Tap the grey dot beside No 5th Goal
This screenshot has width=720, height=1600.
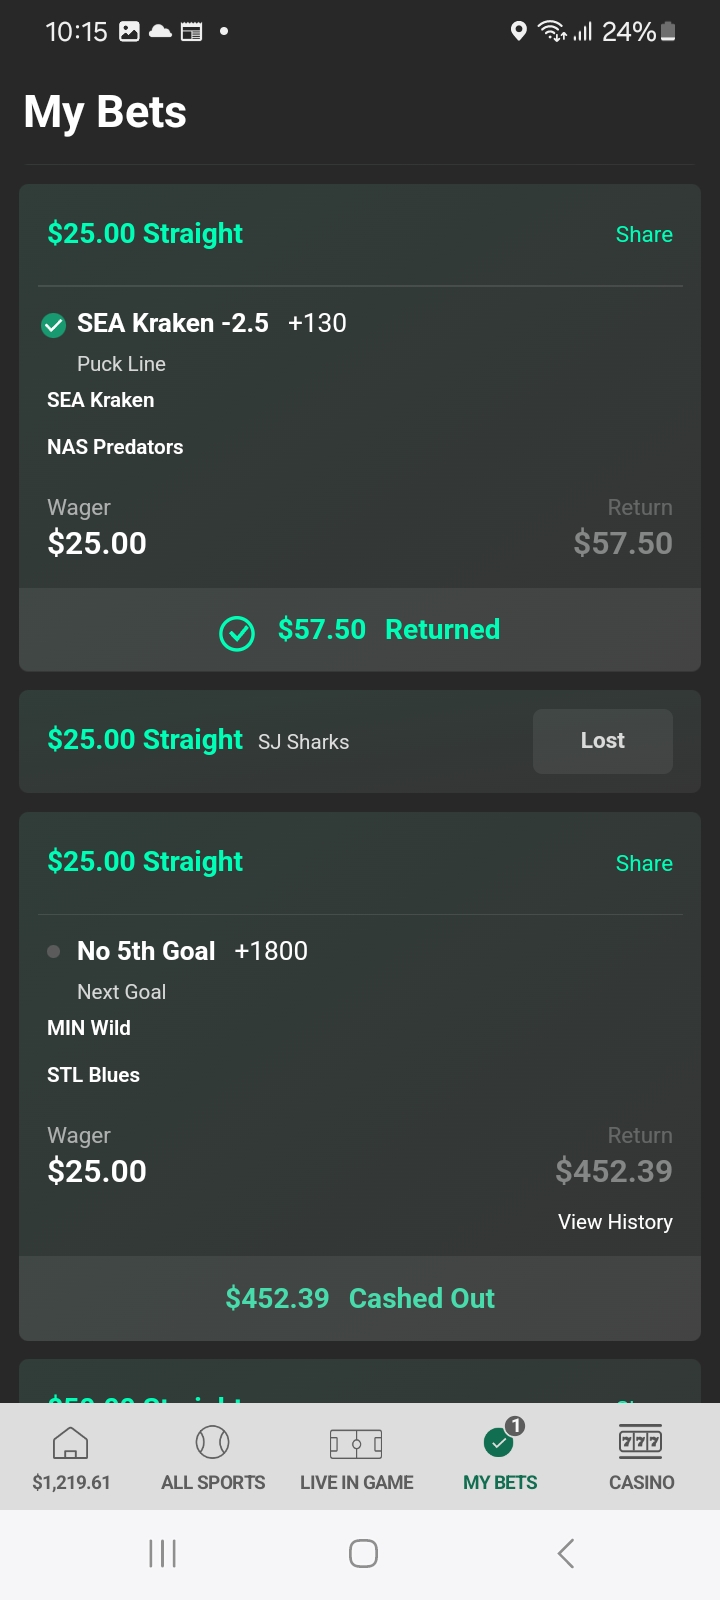click(x=54, y=951)
